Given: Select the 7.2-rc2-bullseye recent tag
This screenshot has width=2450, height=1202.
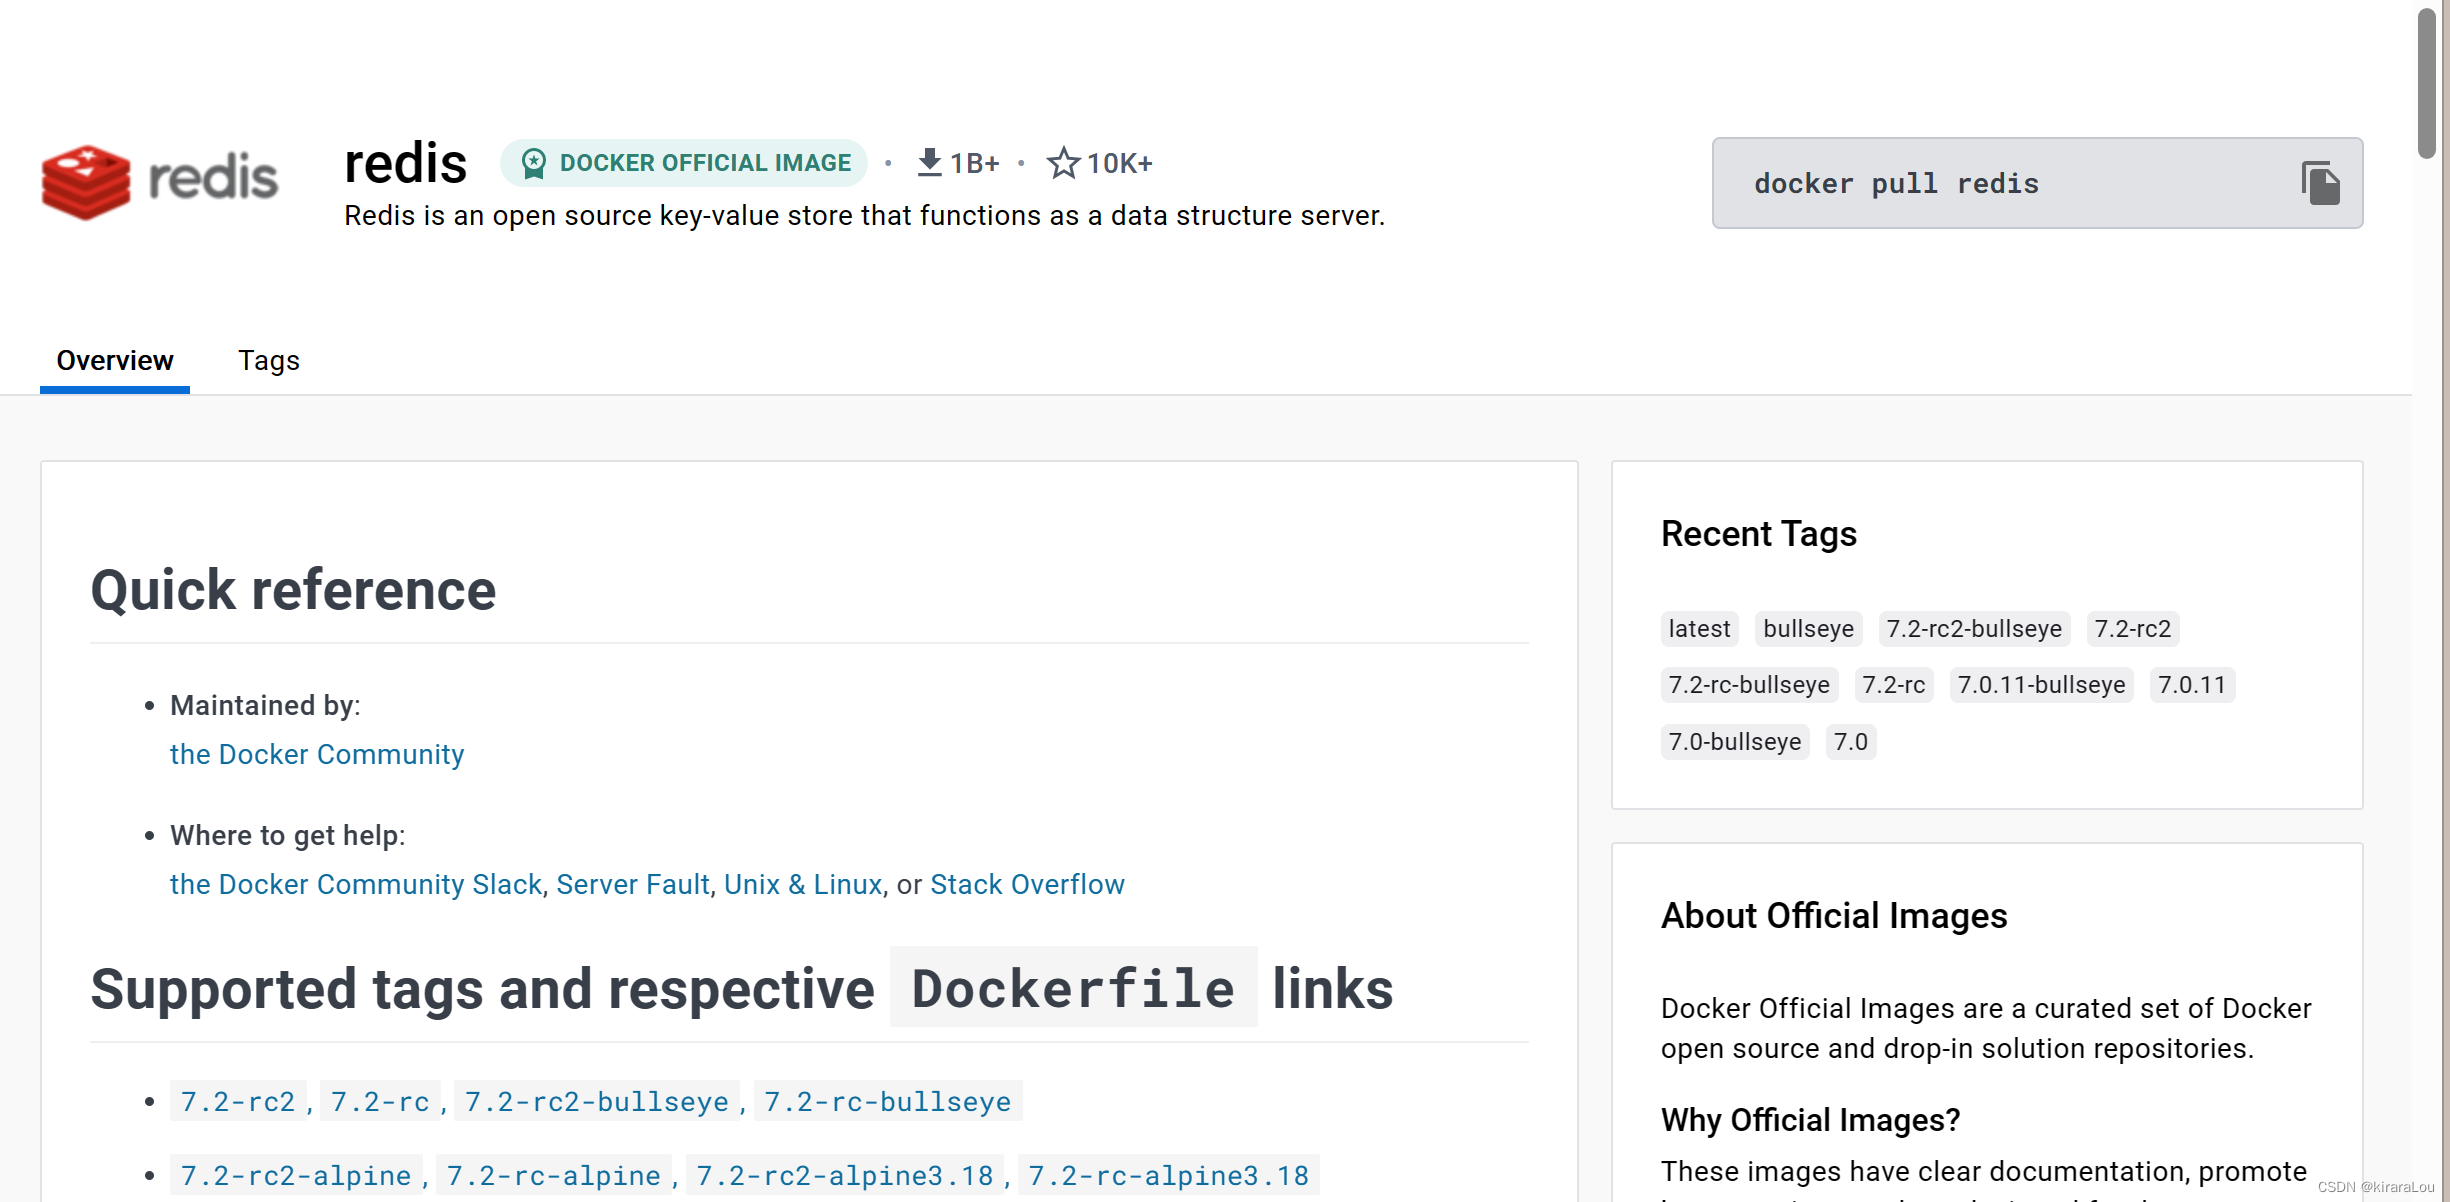Looking at the screenshot, I should (x=1974, y=629).
